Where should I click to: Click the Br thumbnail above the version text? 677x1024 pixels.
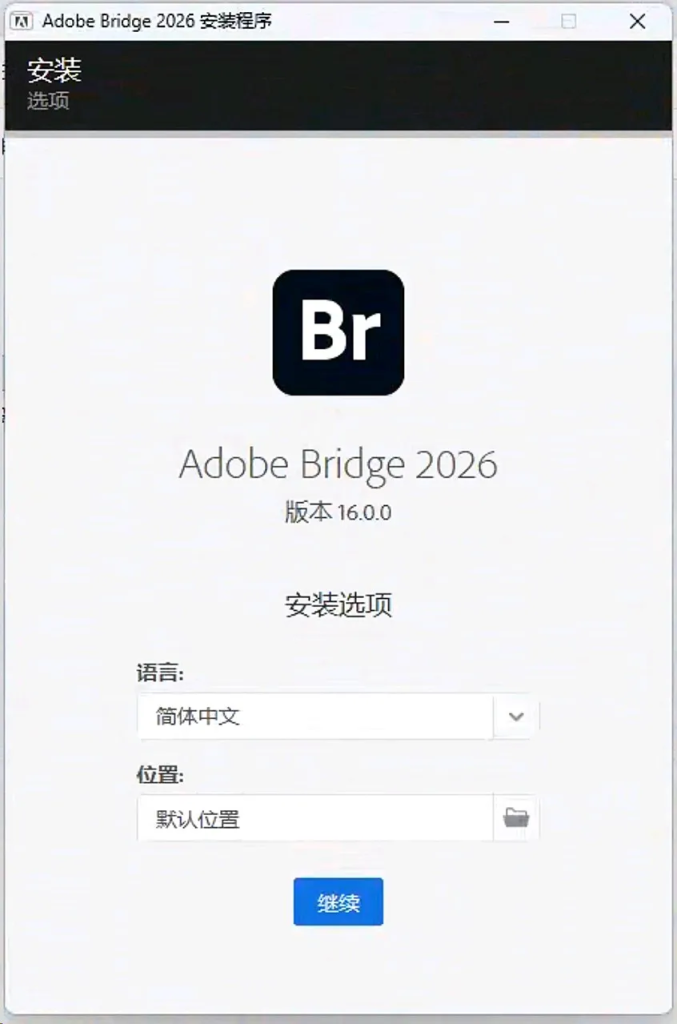point(338,331)
